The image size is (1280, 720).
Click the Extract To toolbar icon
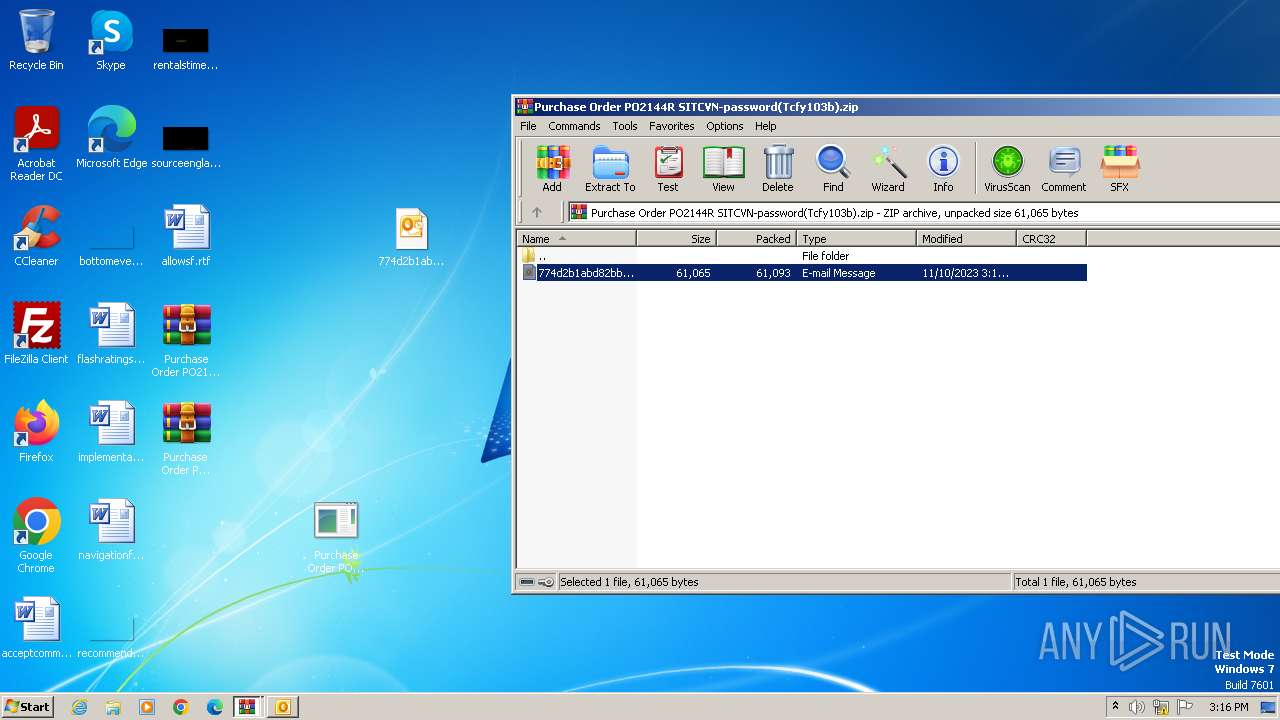[x=610, y=168]
